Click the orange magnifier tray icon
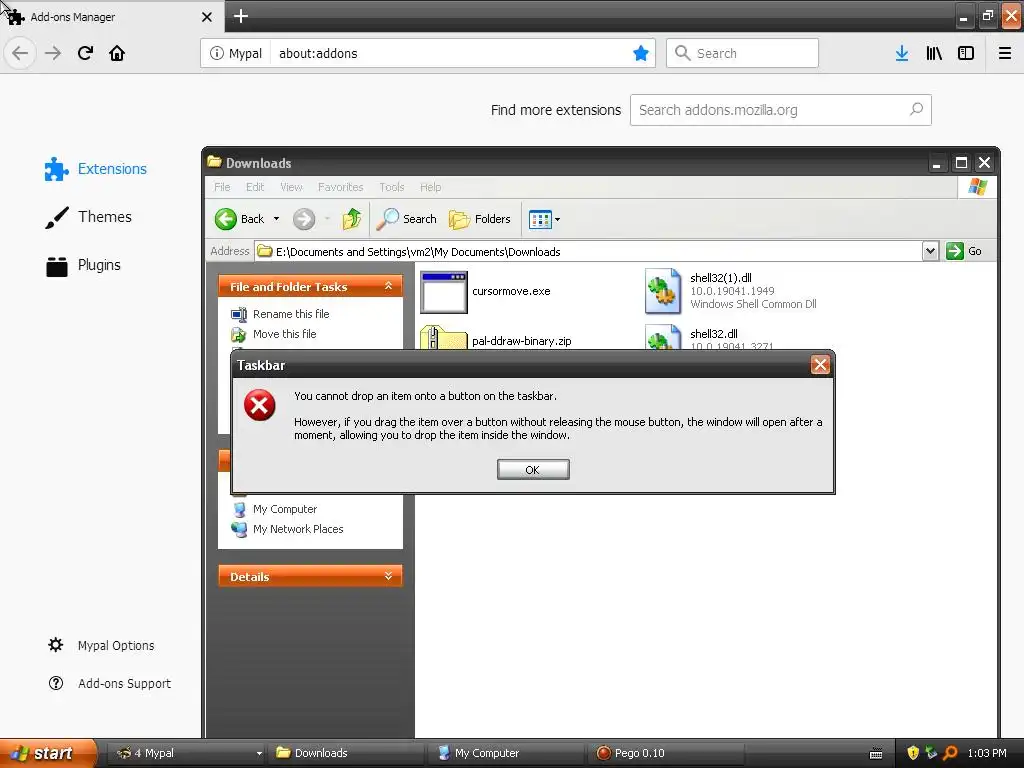The image size is (1024, 768). click(950, 753)
